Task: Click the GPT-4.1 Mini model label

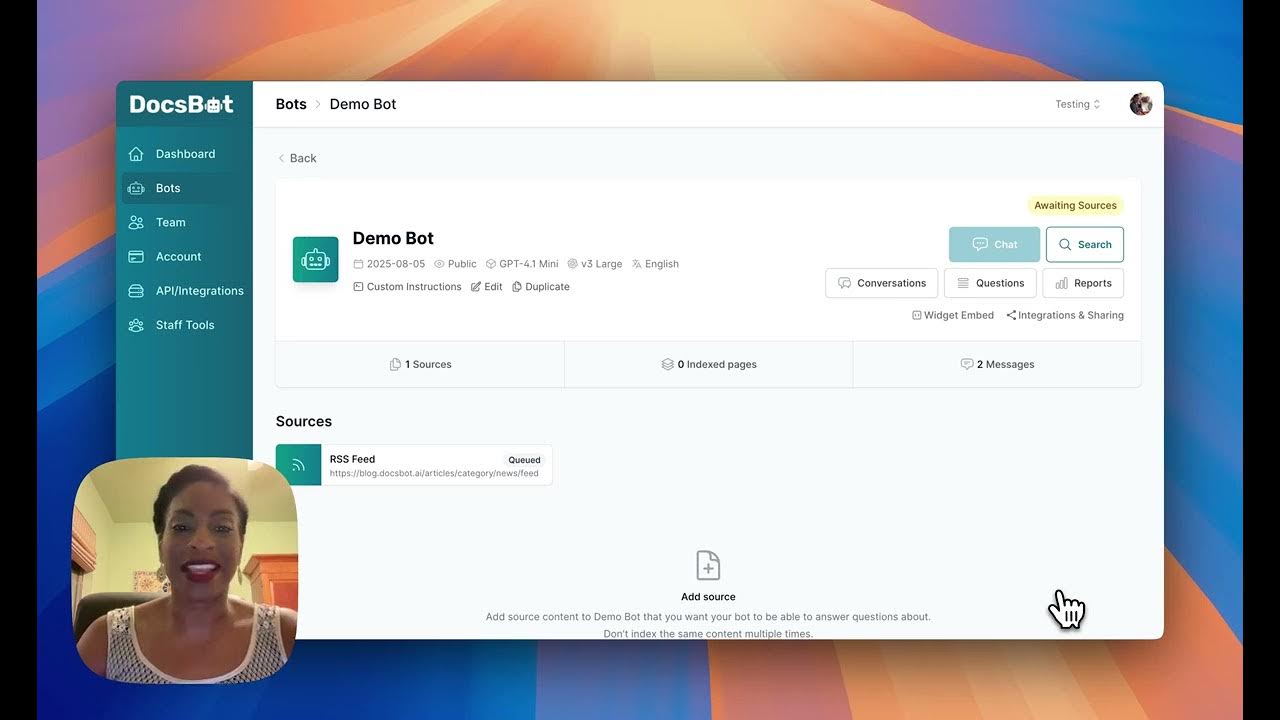Action: pyautogui.click(x=529, y=264)
